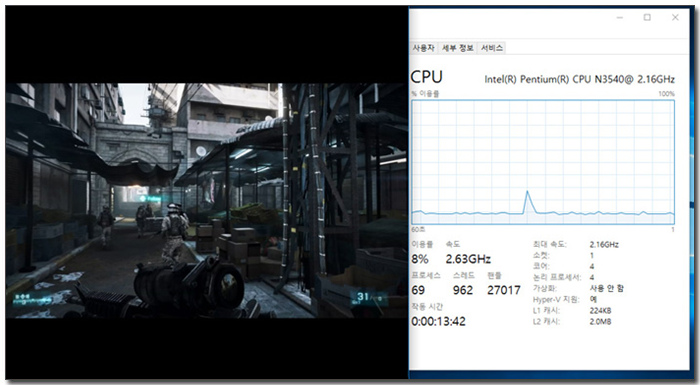Image resolution: width=700 pixels, height=385 pixels.
Task: Select the Intel Pentium N3540 processor name
Action: [579, 80]
